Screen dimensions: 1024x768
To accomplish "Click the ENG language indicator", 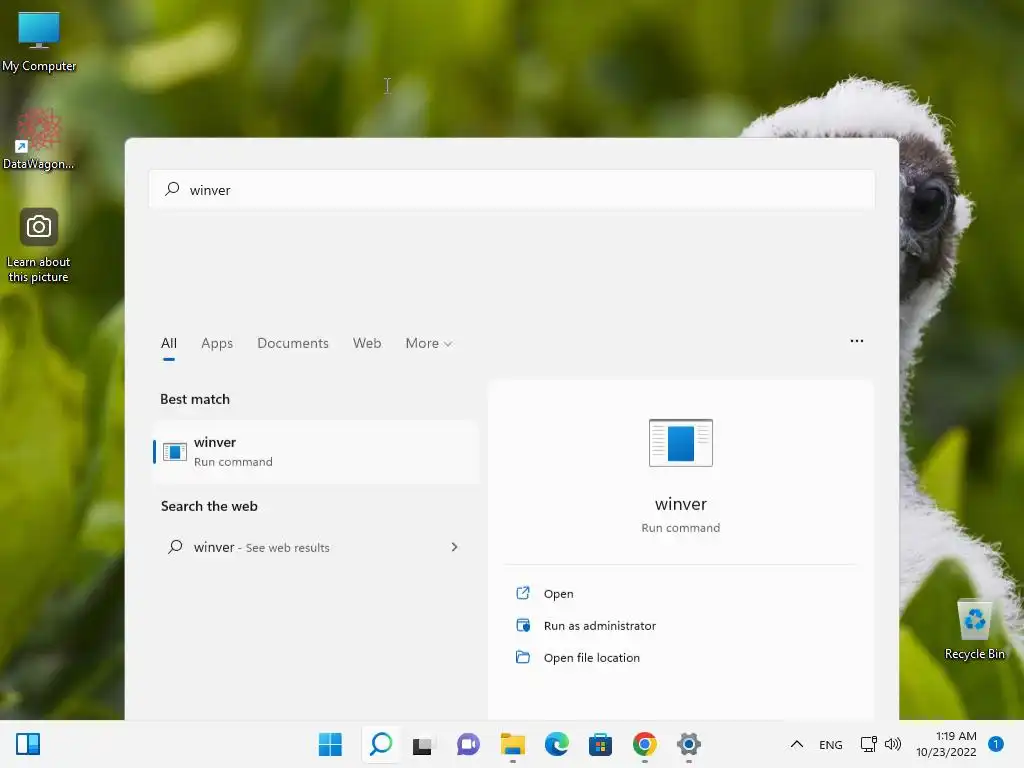I will [x=831, y=745].
